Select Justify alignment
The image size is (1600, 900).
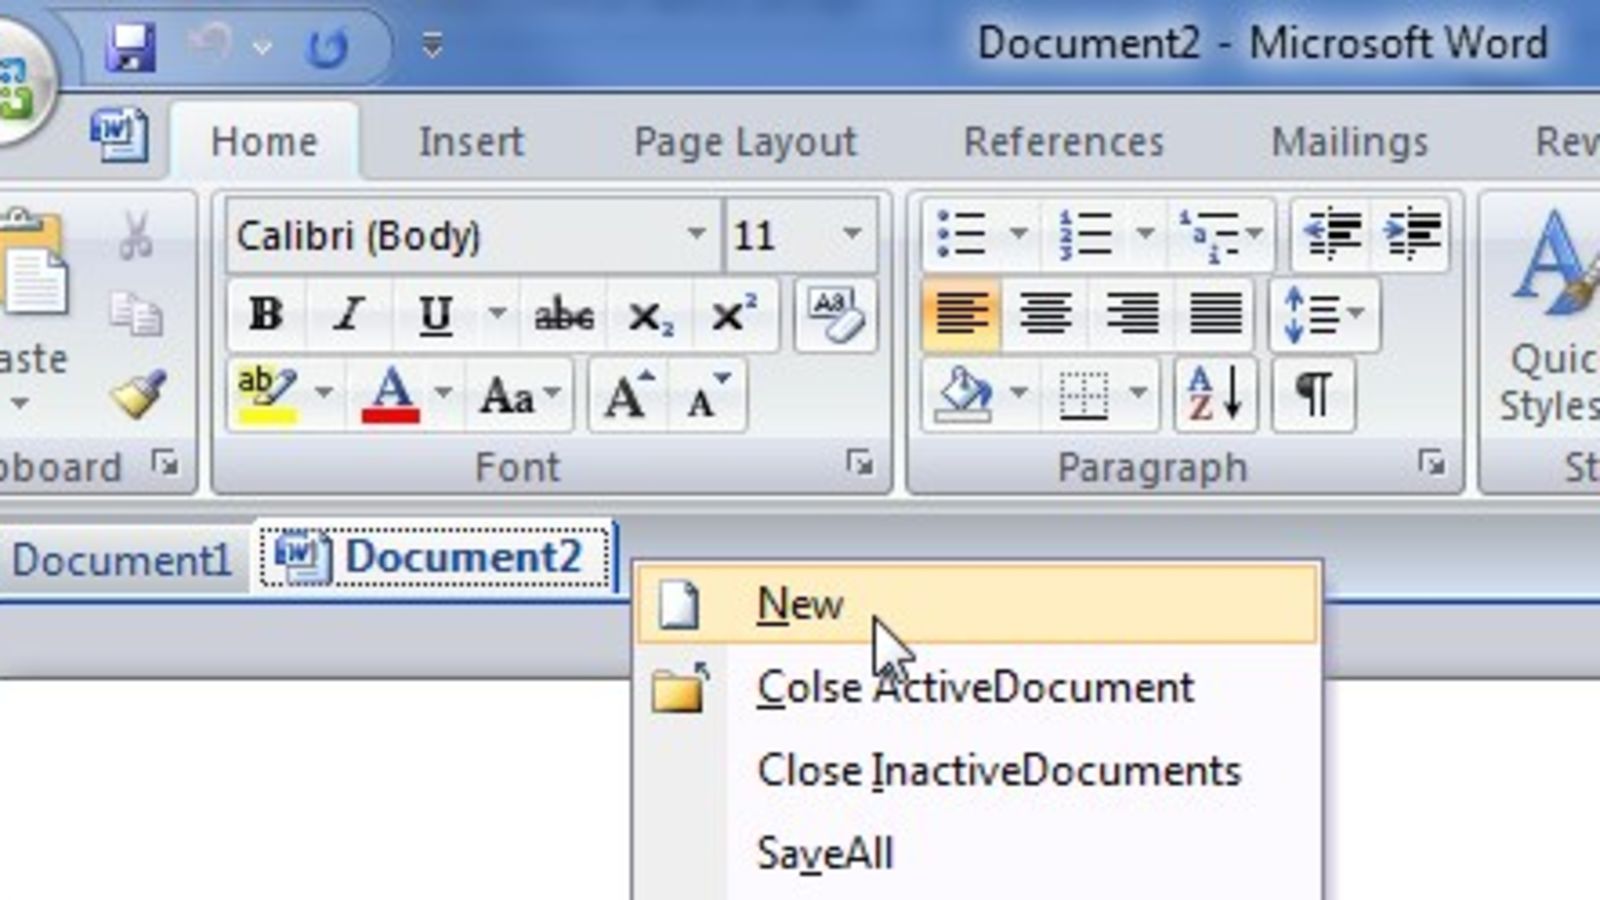(x=1216, y=315)
